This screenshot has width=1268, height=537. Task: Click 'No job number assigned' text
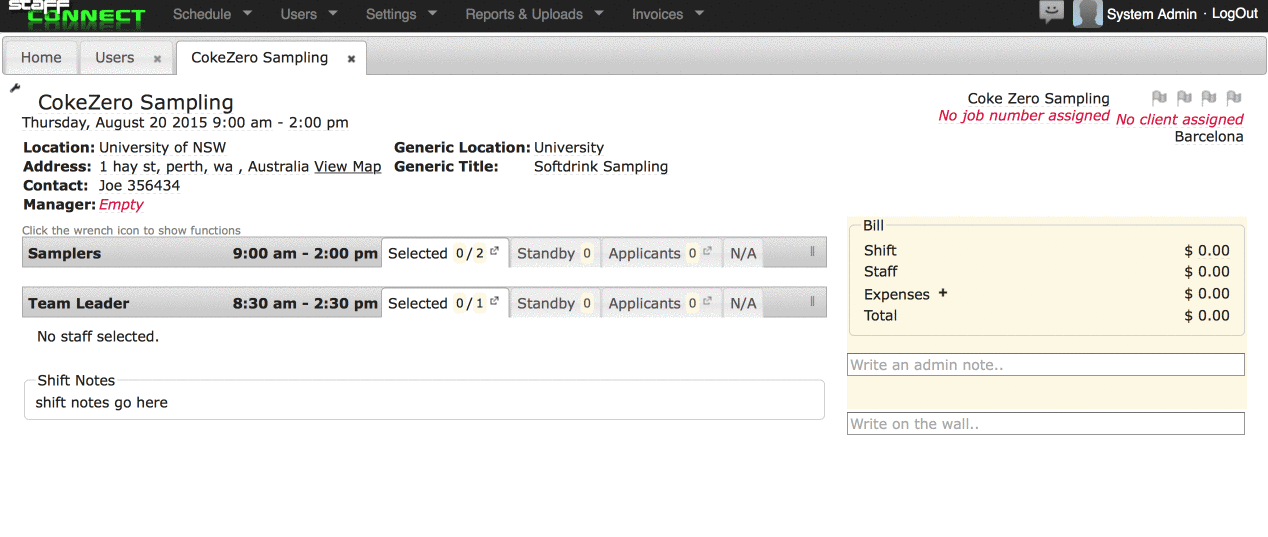1024,116
